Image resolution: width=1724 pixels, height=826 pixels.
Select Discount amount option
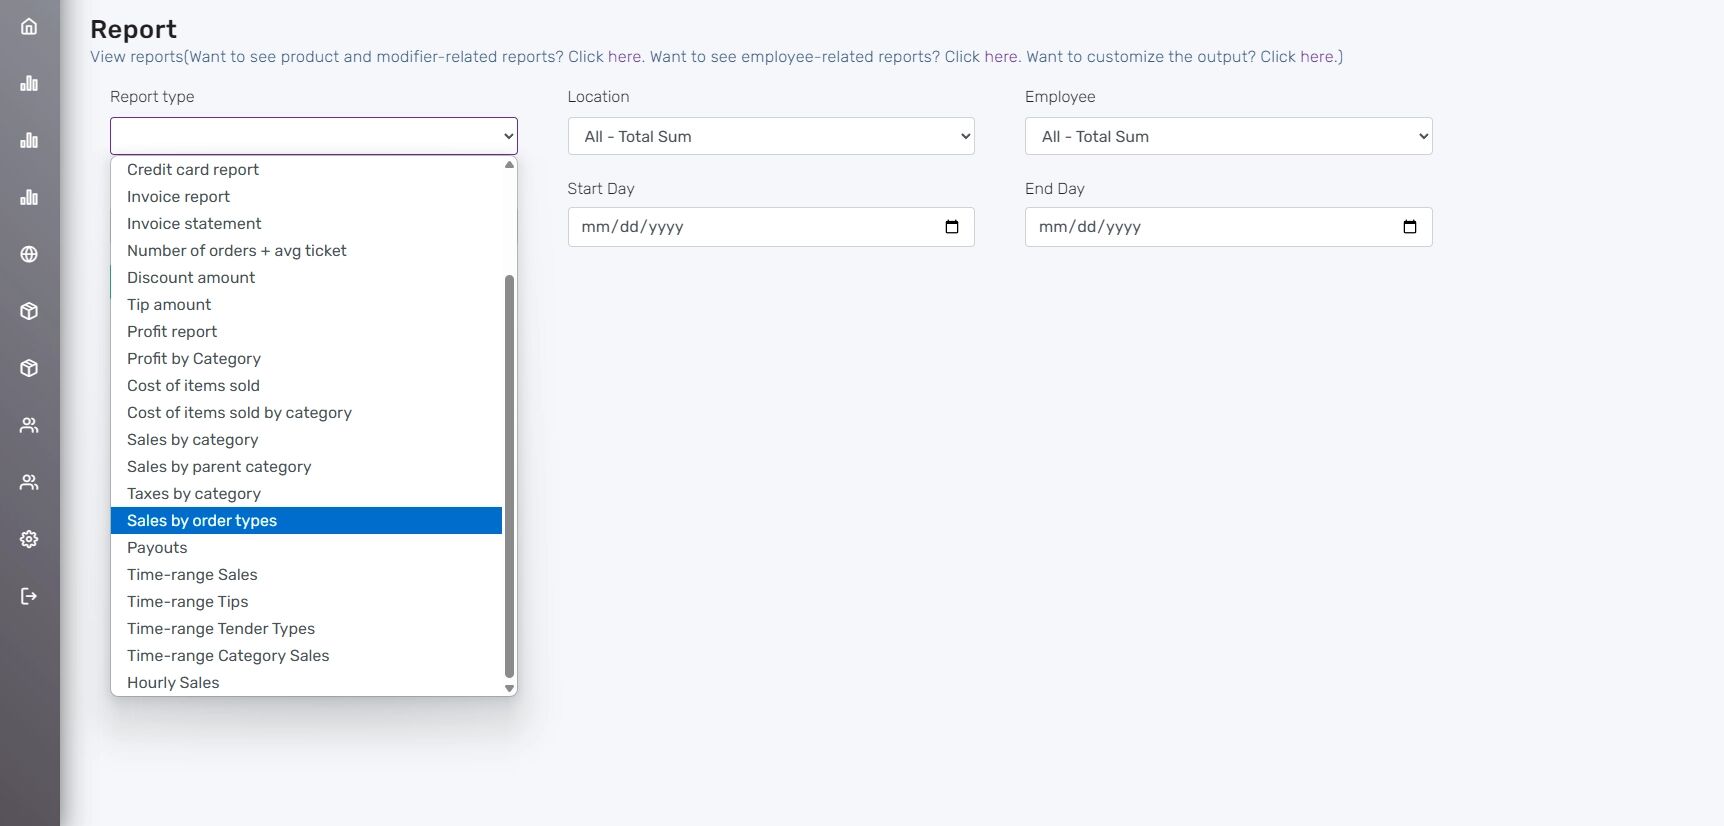(306, 278)
